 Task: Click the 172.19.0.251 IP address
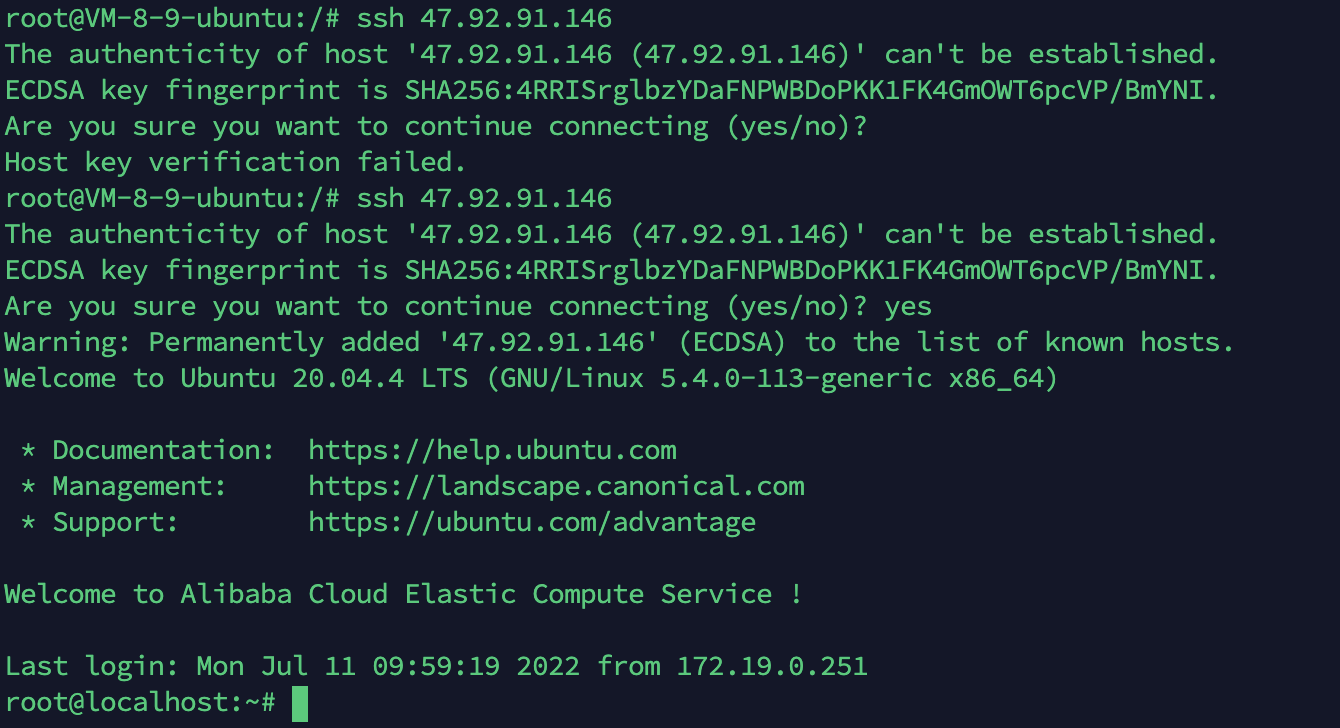(772, 666)
